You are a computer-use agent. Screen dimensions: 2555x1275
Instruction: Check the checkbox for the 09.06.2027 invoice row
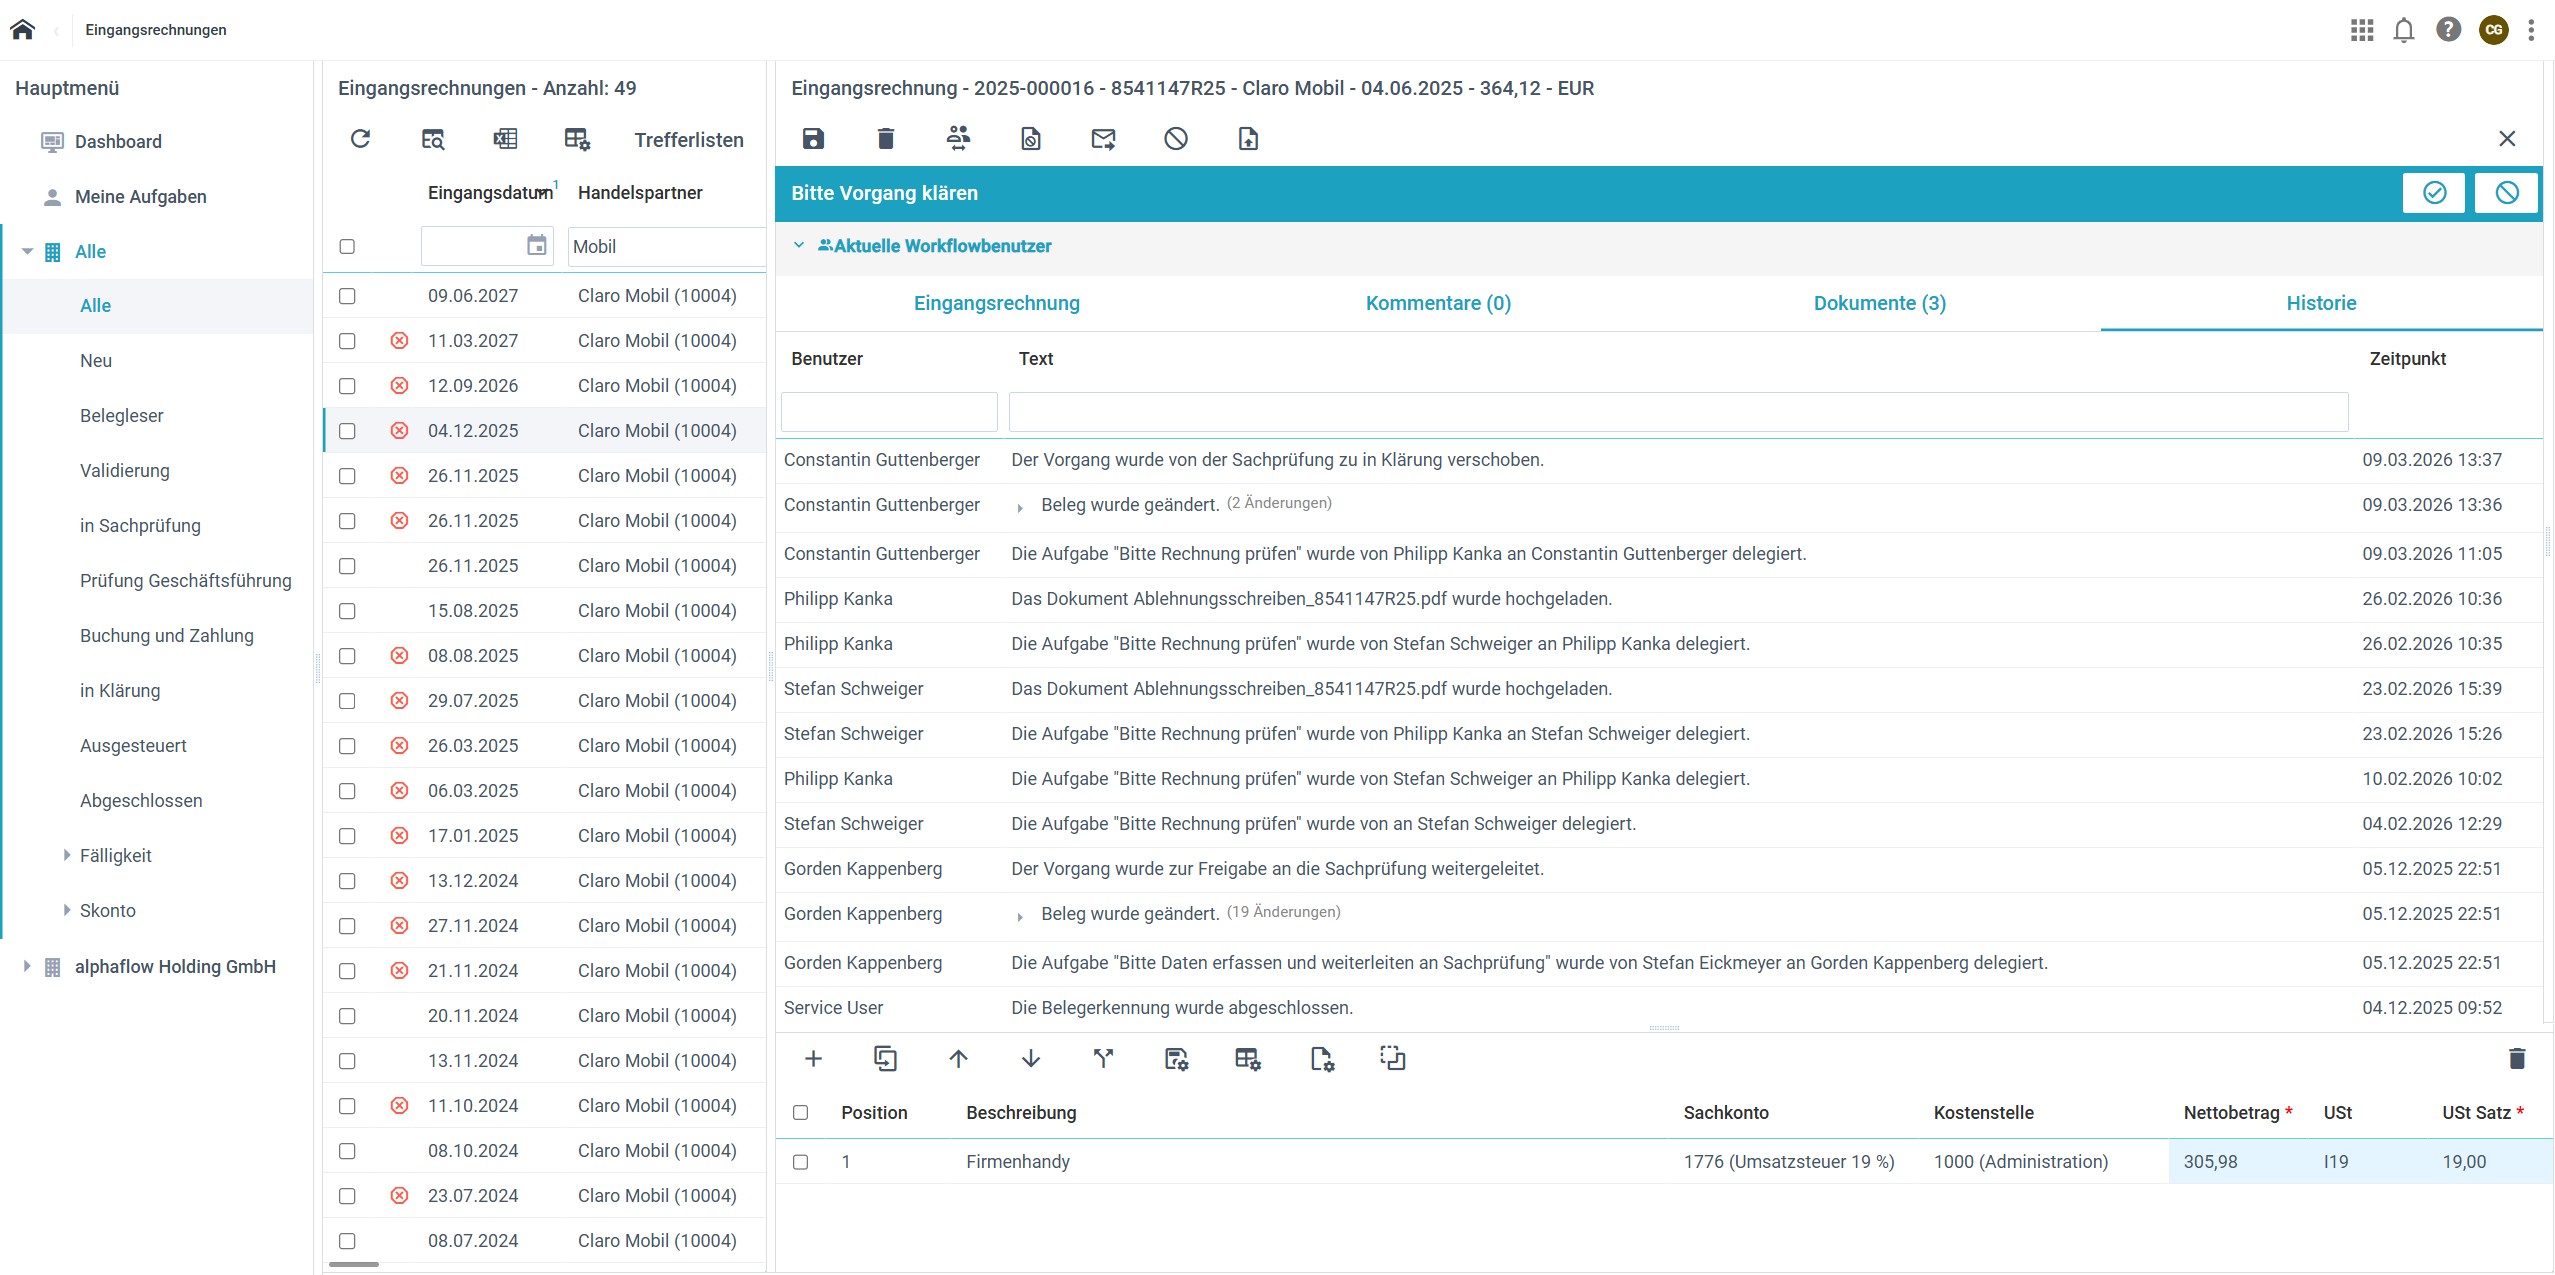tap(347, 296)
